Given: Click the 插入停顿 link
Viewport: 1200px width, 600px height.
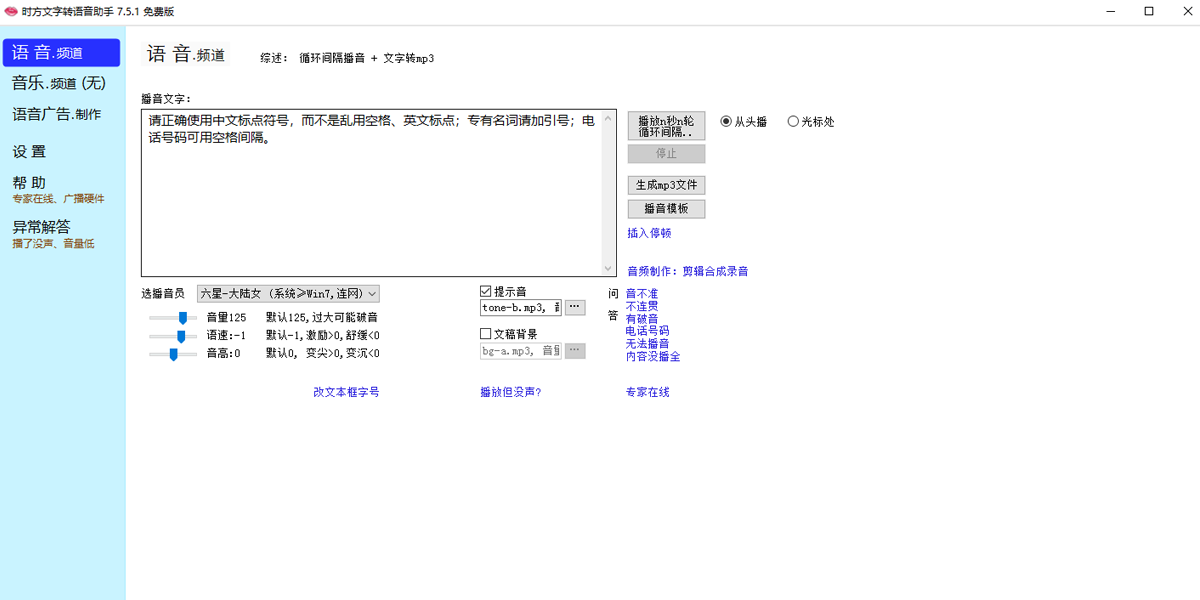Looking at the screenshot, I should [x=649, y=233].
